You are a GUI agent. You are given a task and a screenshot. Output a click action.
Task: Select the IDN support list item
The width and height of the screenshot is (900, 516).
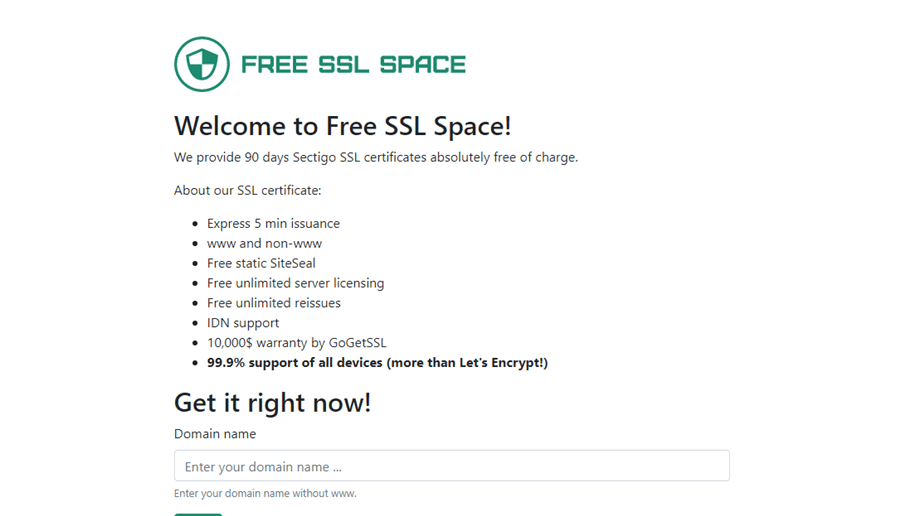pos(243,323)
